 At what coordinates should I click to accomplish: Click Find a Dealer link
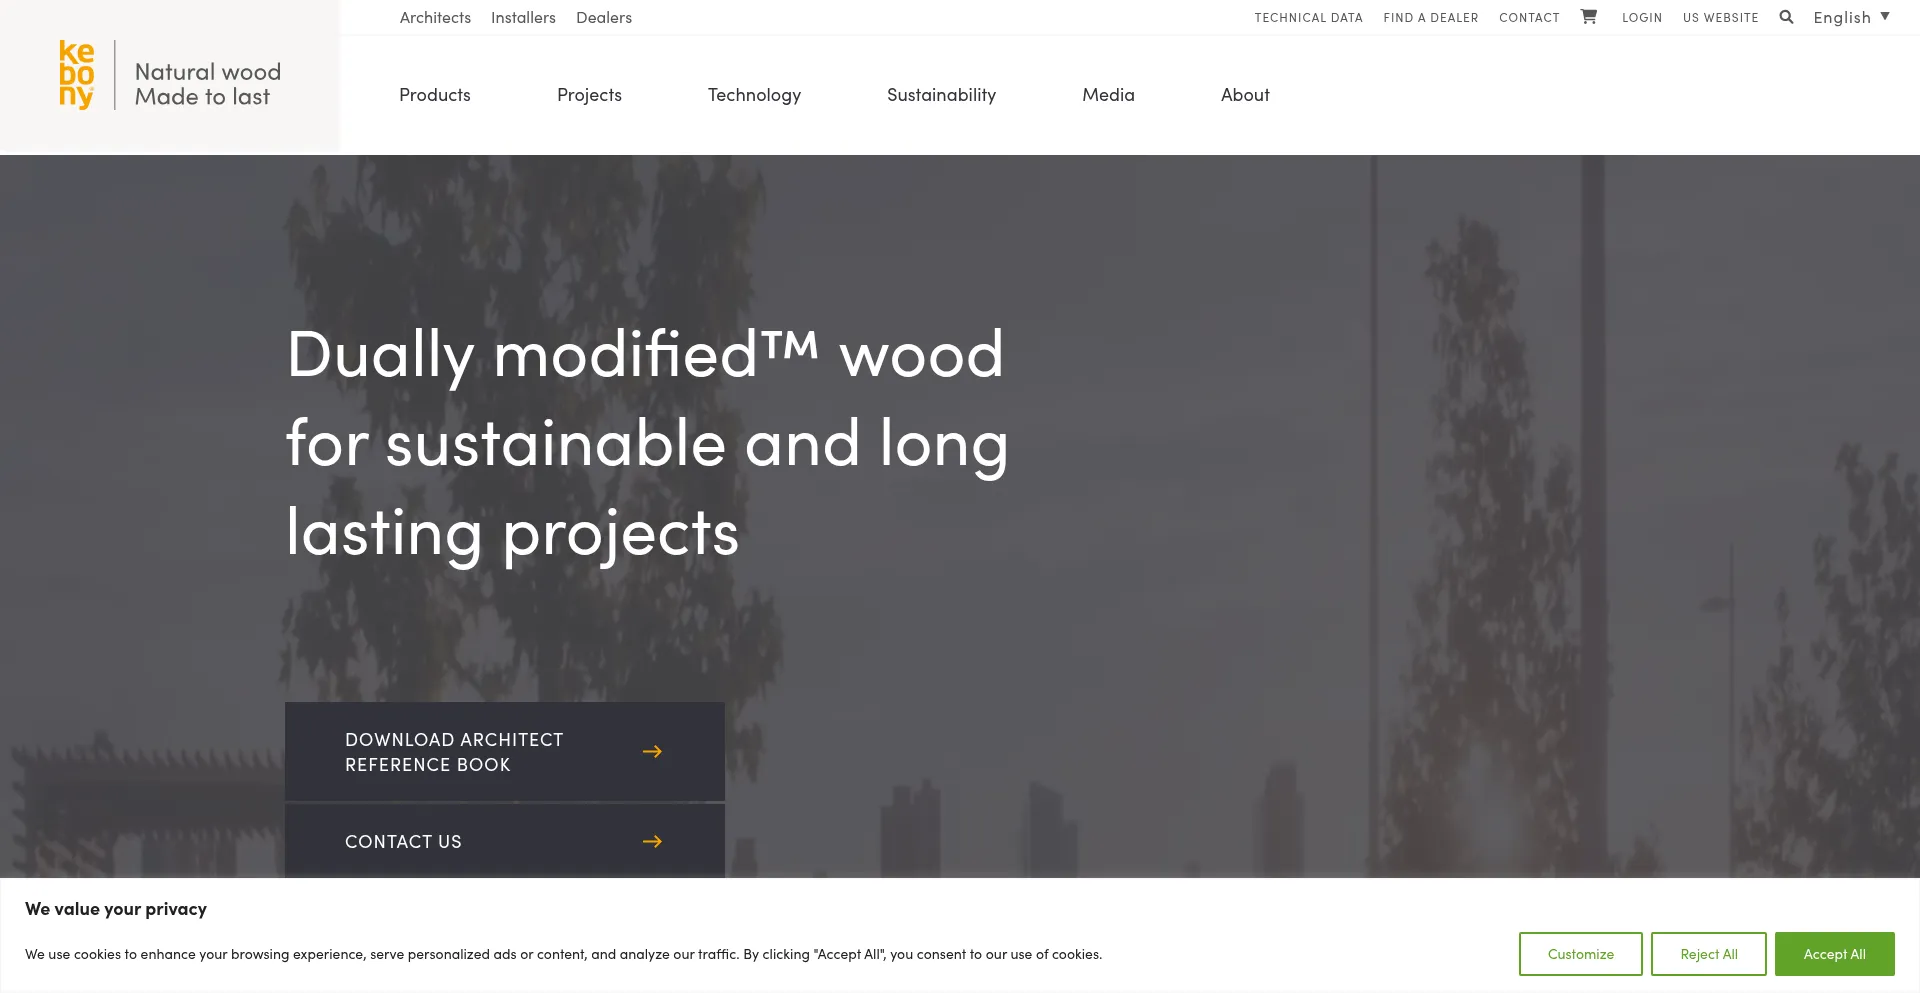pyautogui.click(x=1430, y=18)
